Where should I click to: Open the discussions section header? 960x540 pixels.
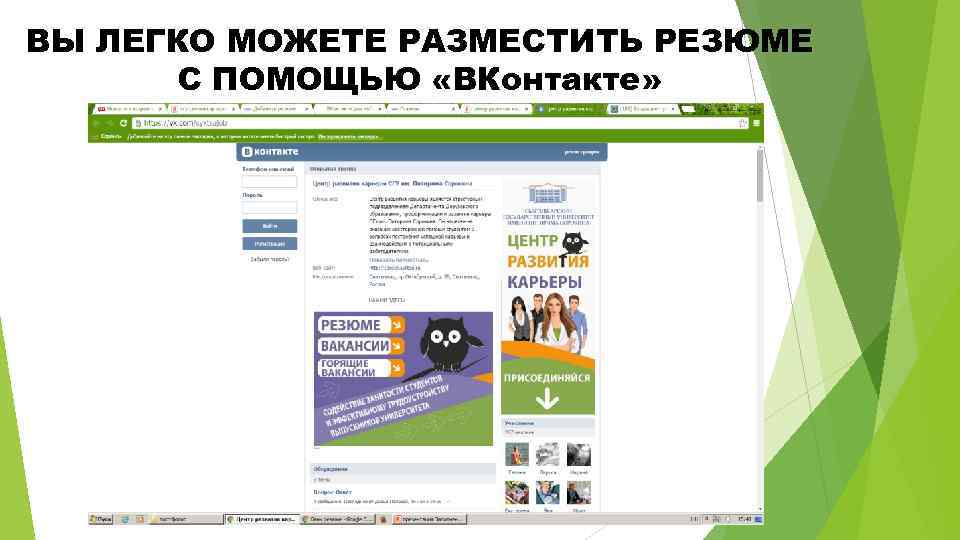[403, 469]
